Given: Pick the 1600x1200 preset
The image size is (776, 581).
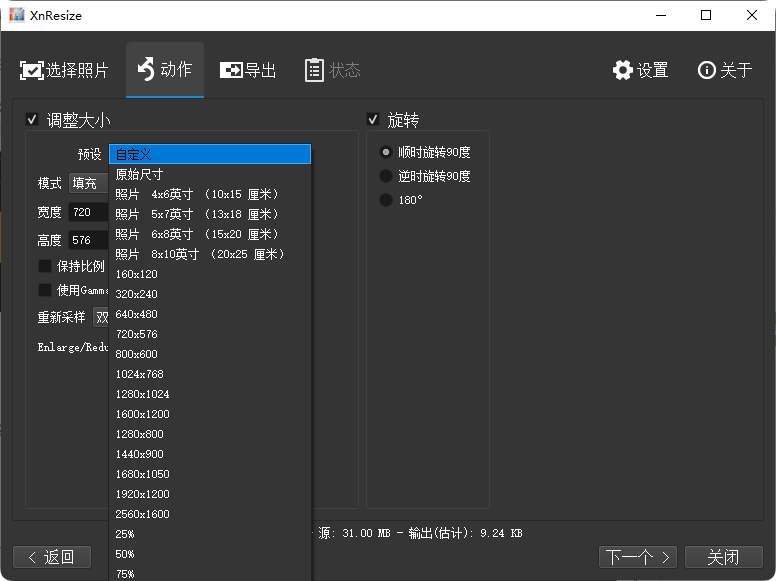Looking at the screenshot, I should 210,414.
